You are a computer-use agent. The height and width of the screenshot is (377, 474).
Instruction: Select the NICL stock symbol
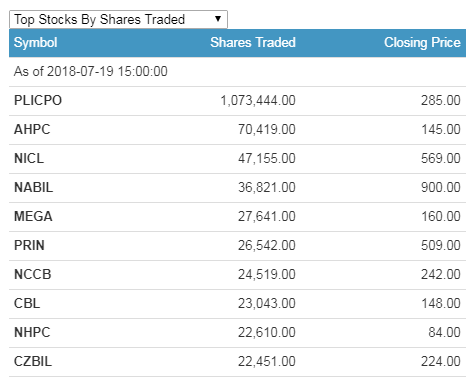(29, 158)
